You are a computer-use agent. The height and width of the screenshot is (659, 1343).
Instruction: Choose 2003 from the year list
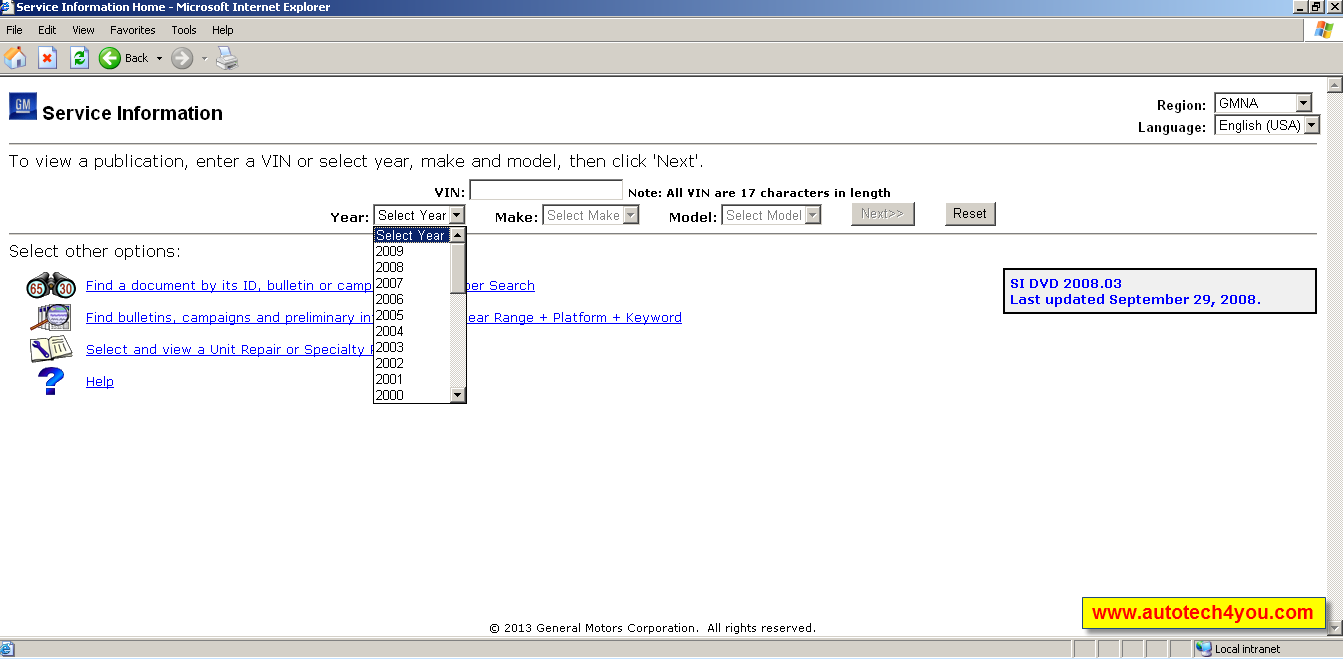tap(412, 347)
